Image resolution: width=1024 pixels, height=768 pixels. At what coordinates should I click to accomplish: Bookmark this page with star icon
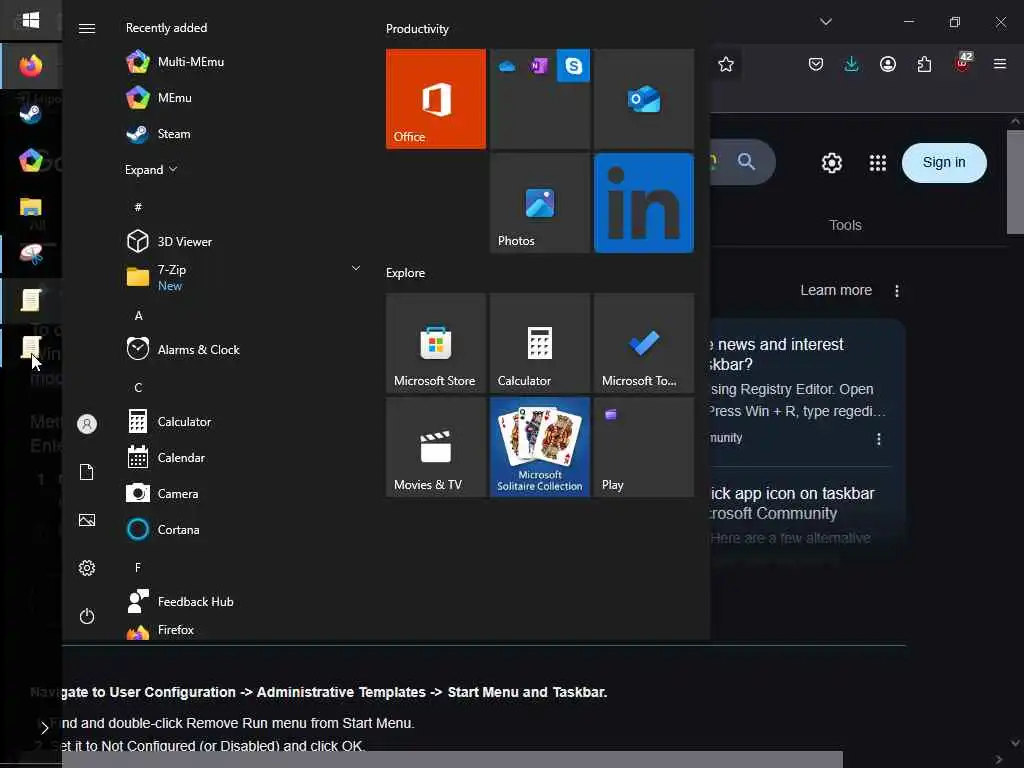click(726, 64)
